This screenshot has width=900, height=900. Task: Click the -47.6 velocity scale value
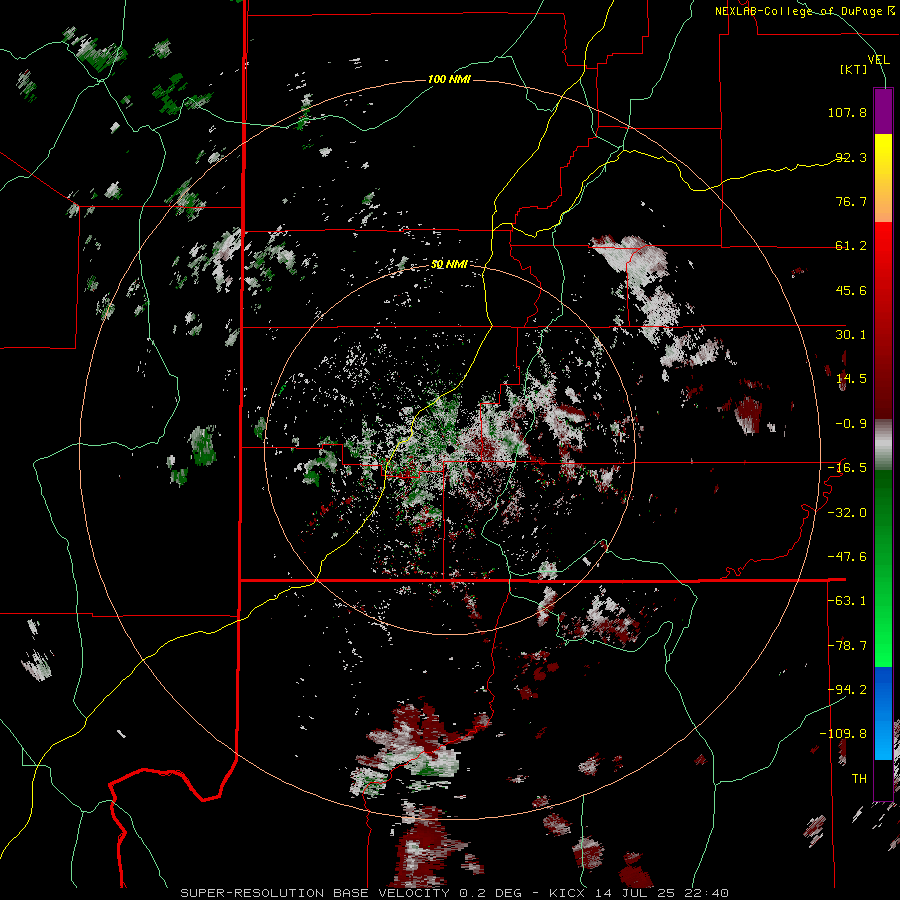tap(847, 557)
